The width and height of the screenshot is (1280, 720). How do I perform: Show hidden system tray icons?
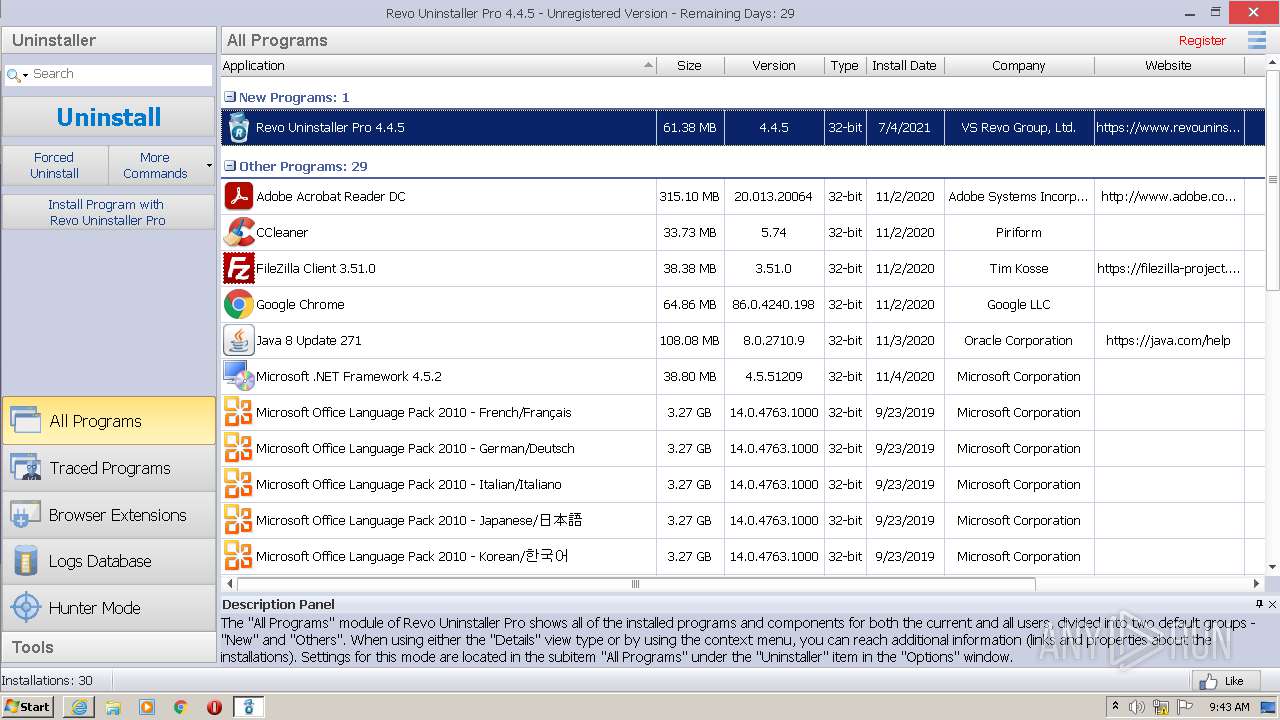click(x=1115, y=707)
